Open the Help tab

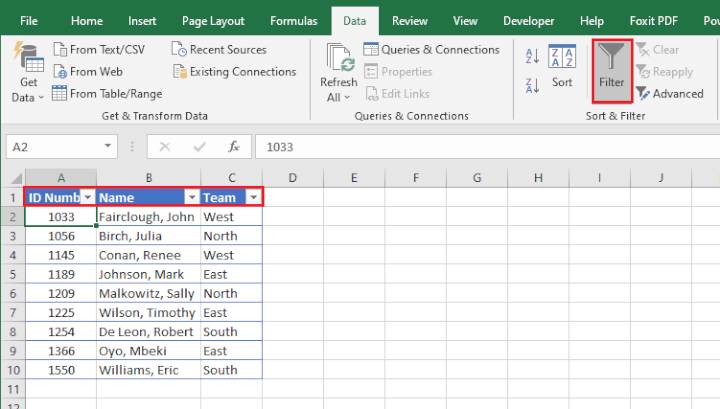[592, 21]
